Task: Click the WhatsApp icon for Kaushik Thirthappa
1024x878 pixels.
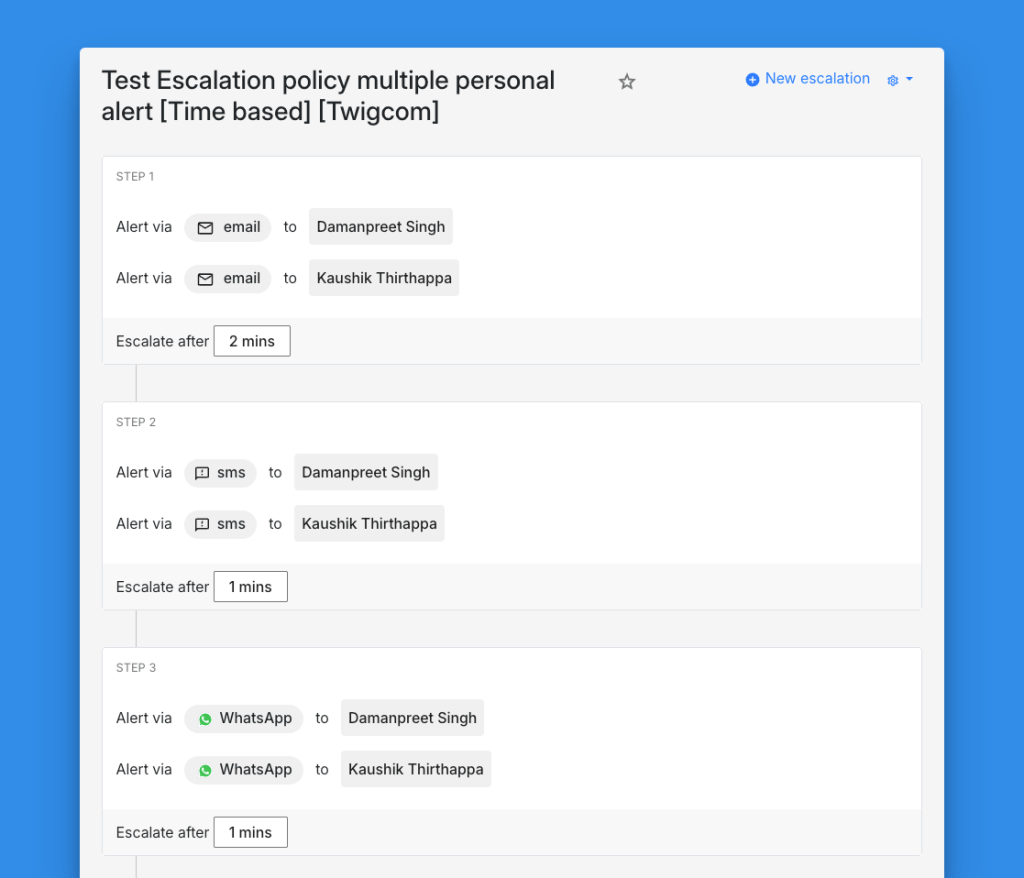Action: coord(205,770)
